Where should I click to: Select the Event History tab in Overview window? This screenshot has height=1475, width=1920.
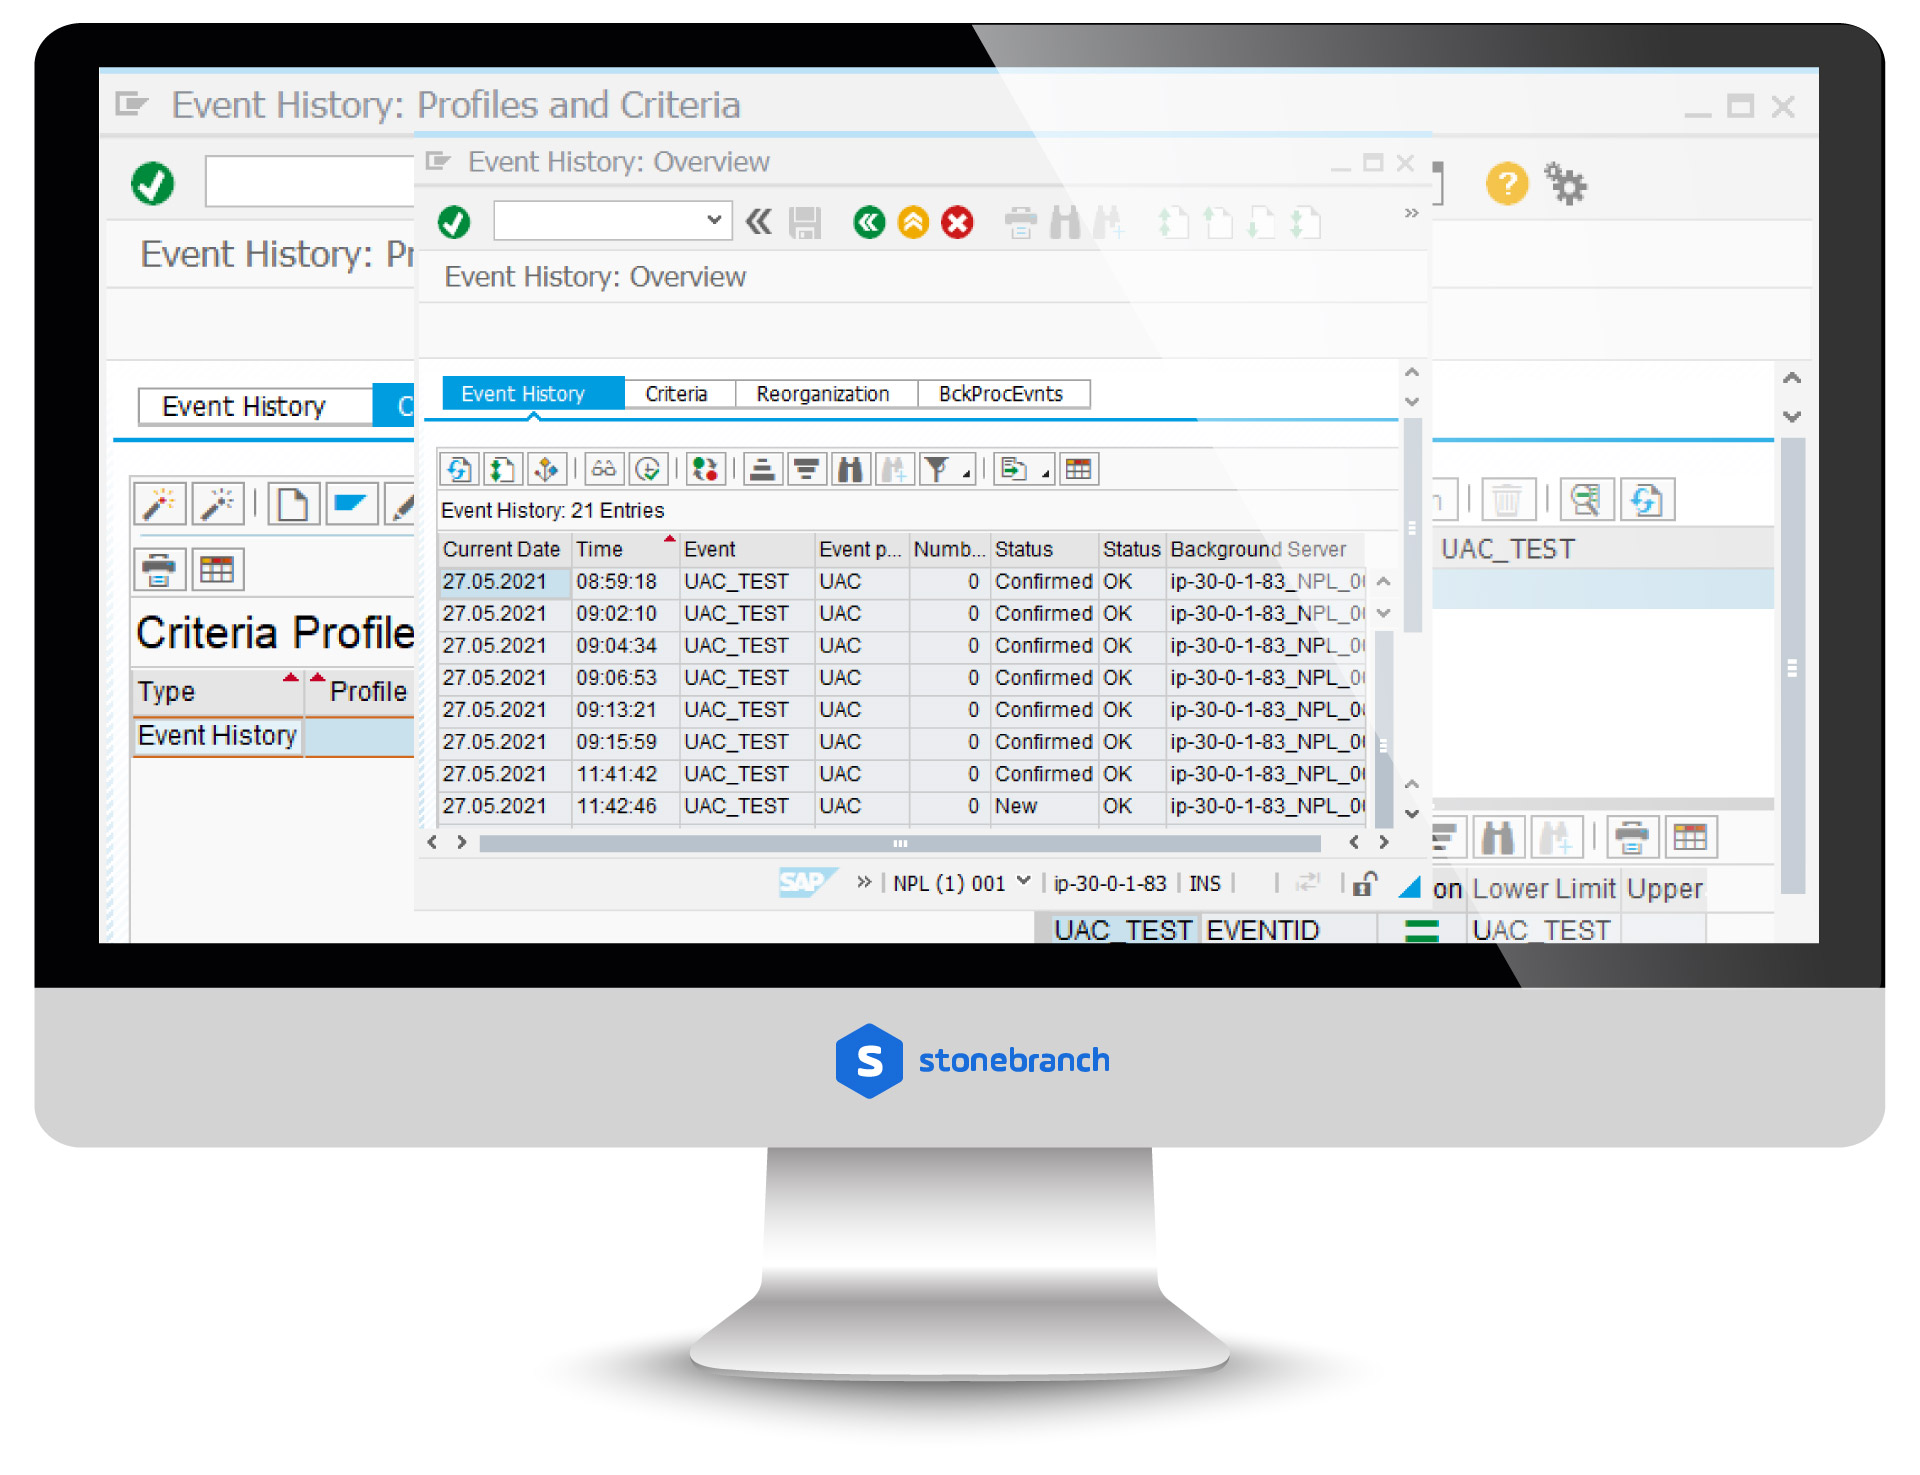[x=533, y=394]
